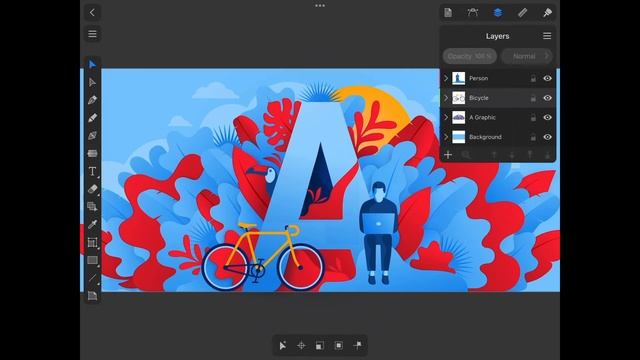Expand the A Graphic layer
This screenshot has height=360, width=640.
pos(446,117)
